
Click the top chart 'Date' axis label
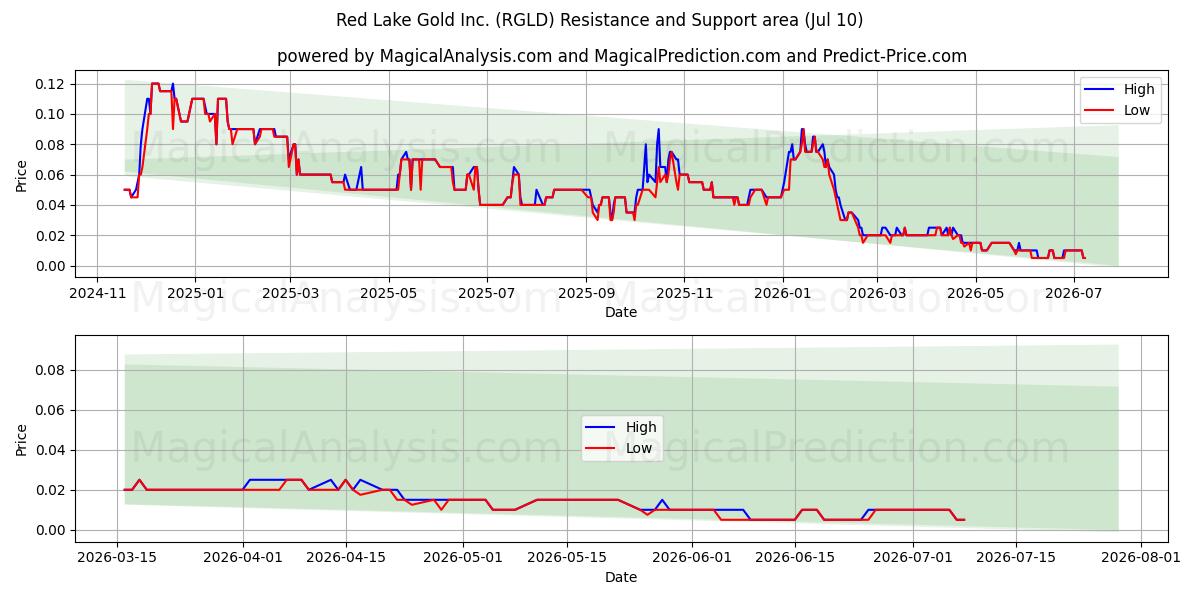621,313
